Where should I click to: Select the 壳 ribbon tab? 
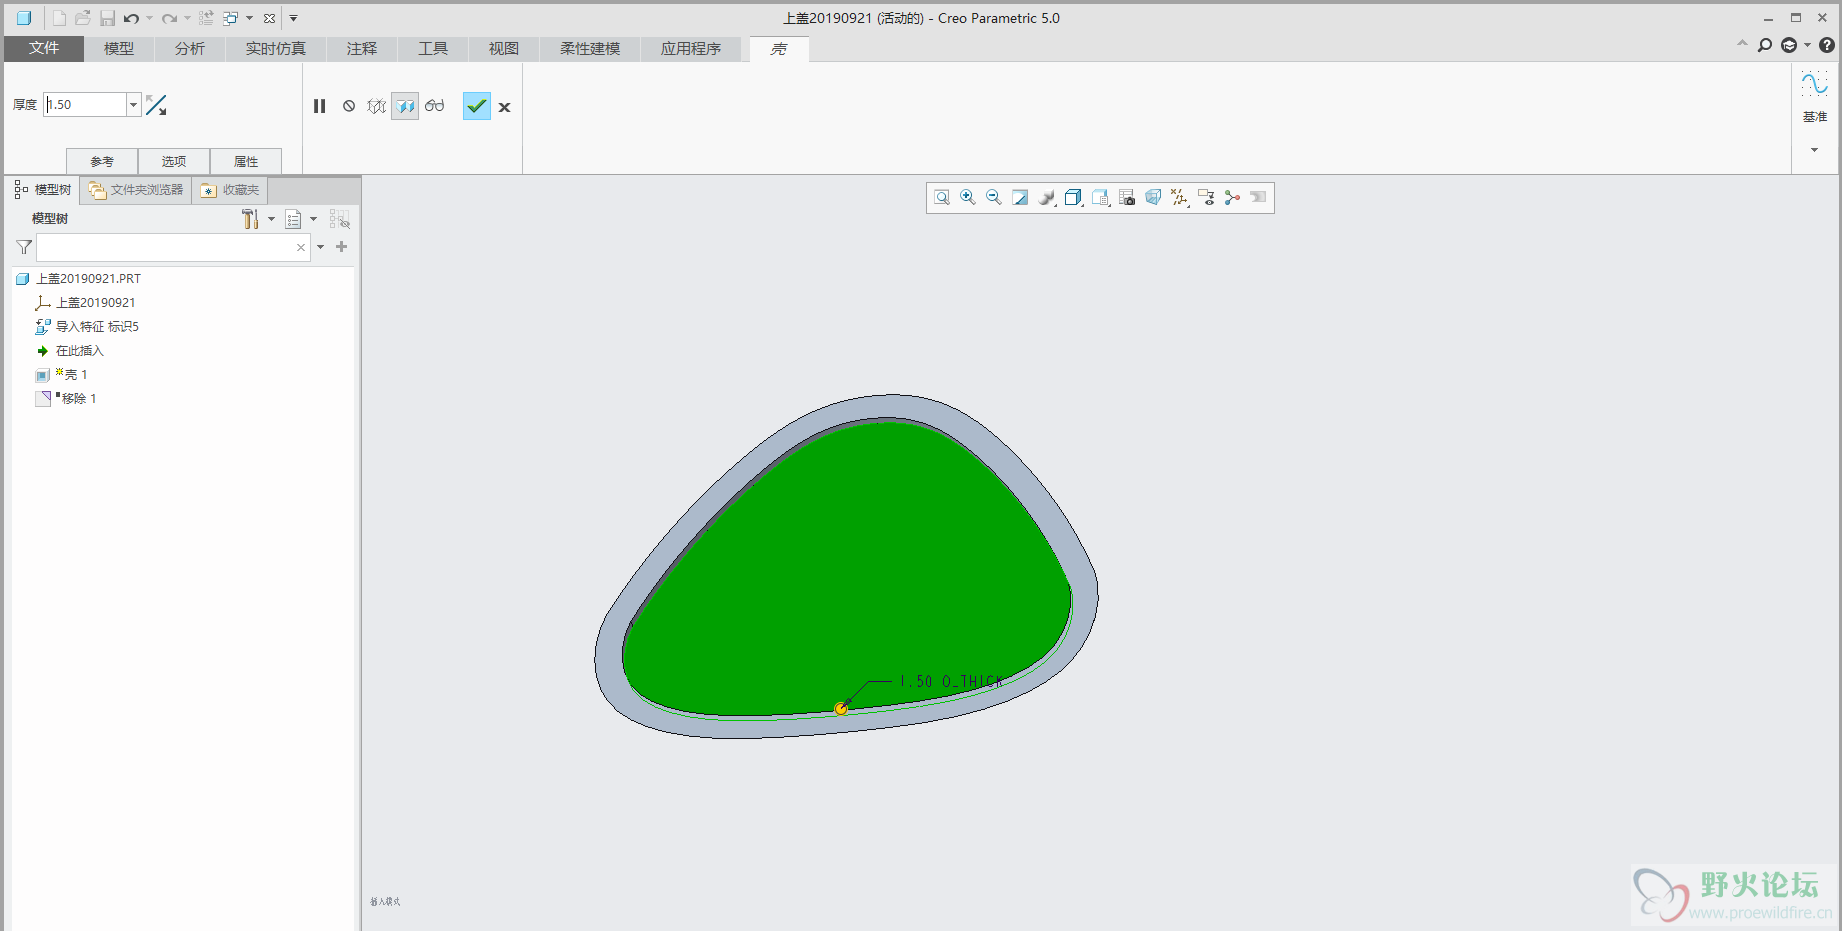(x=779, y=49)
